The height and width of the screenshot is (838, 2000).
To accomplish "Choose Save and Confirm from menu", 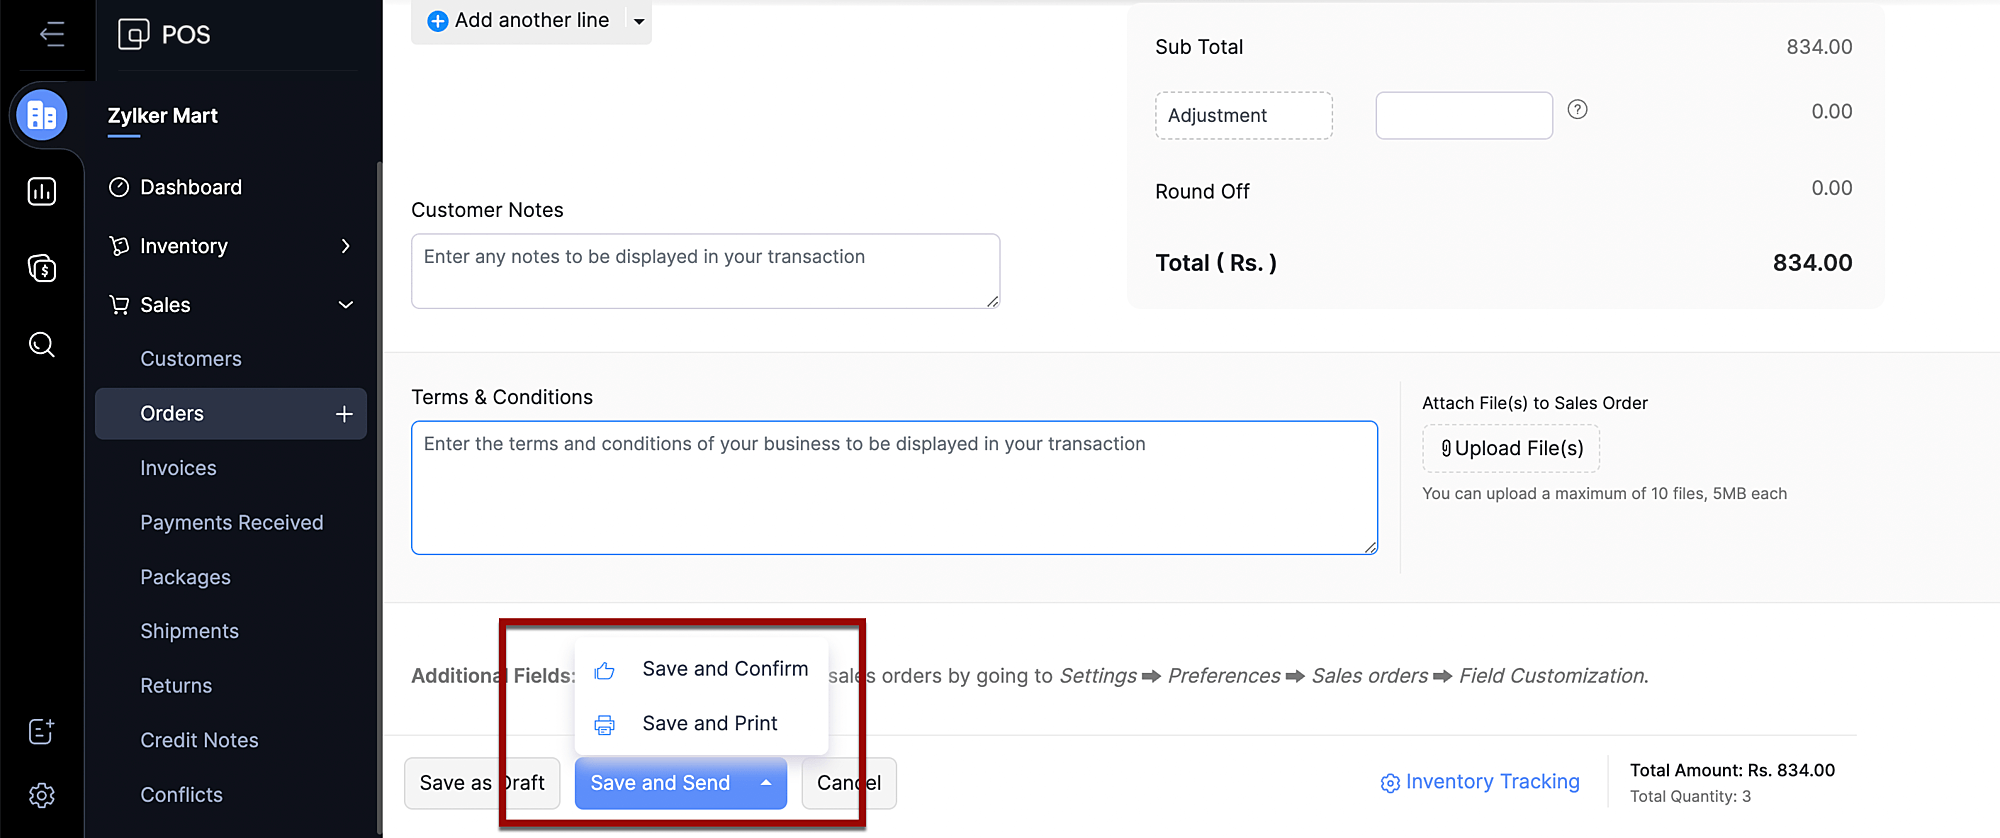I will point(724,669).
